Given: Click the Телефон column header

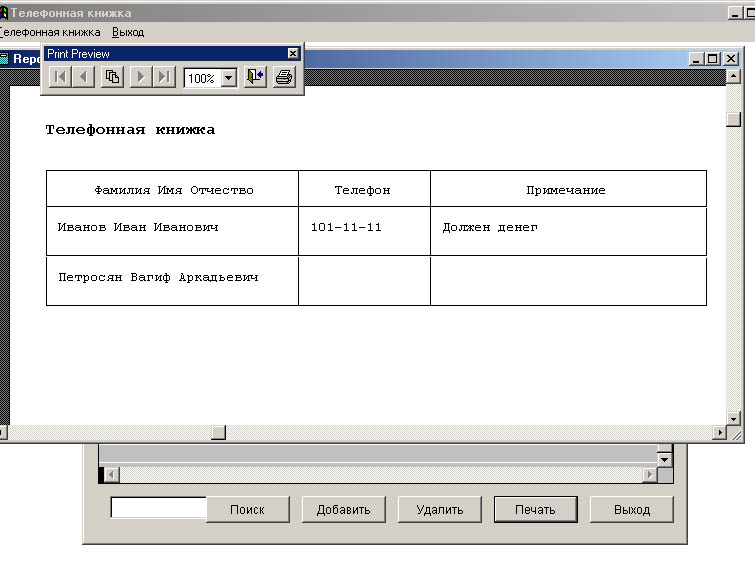Looking at the screenshot, I should click(x=363, y=190).
